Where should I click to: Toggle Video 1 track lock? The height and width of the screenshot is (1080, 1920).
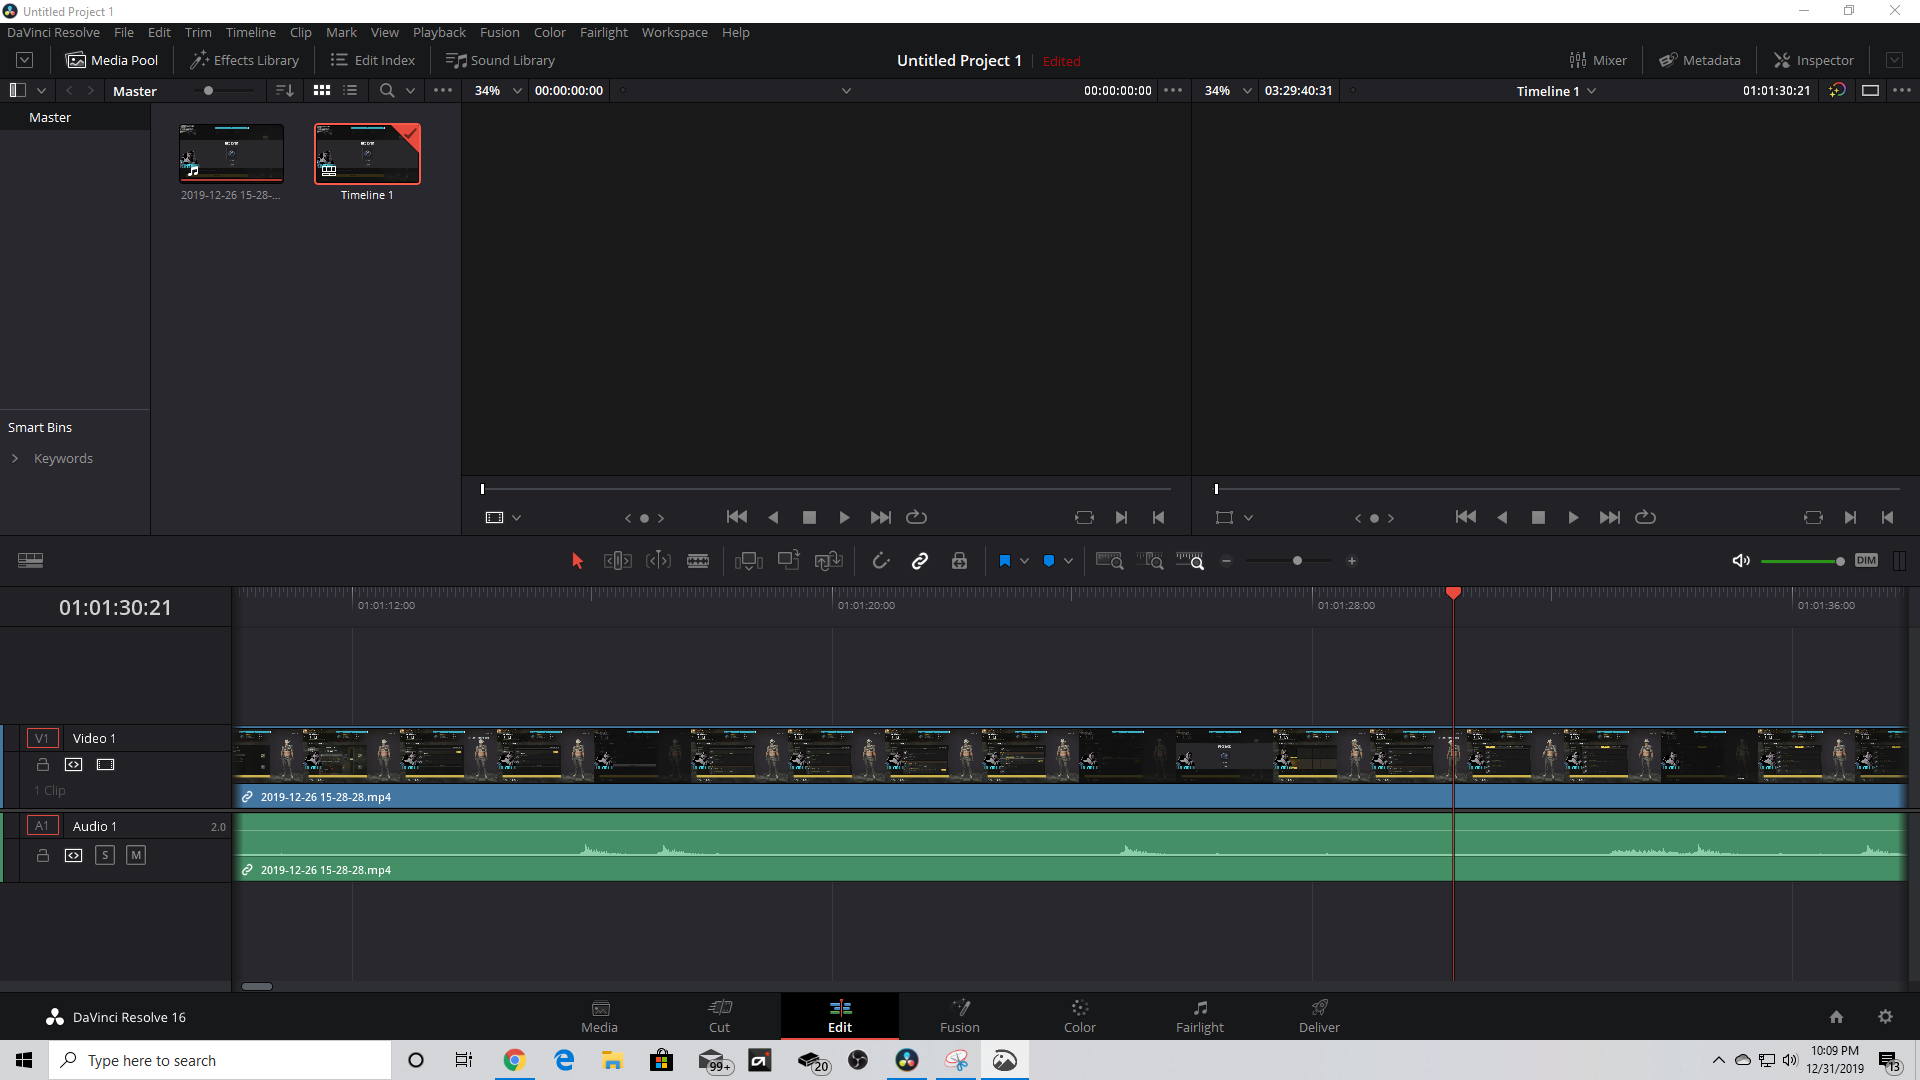click(x=43, y=764)
